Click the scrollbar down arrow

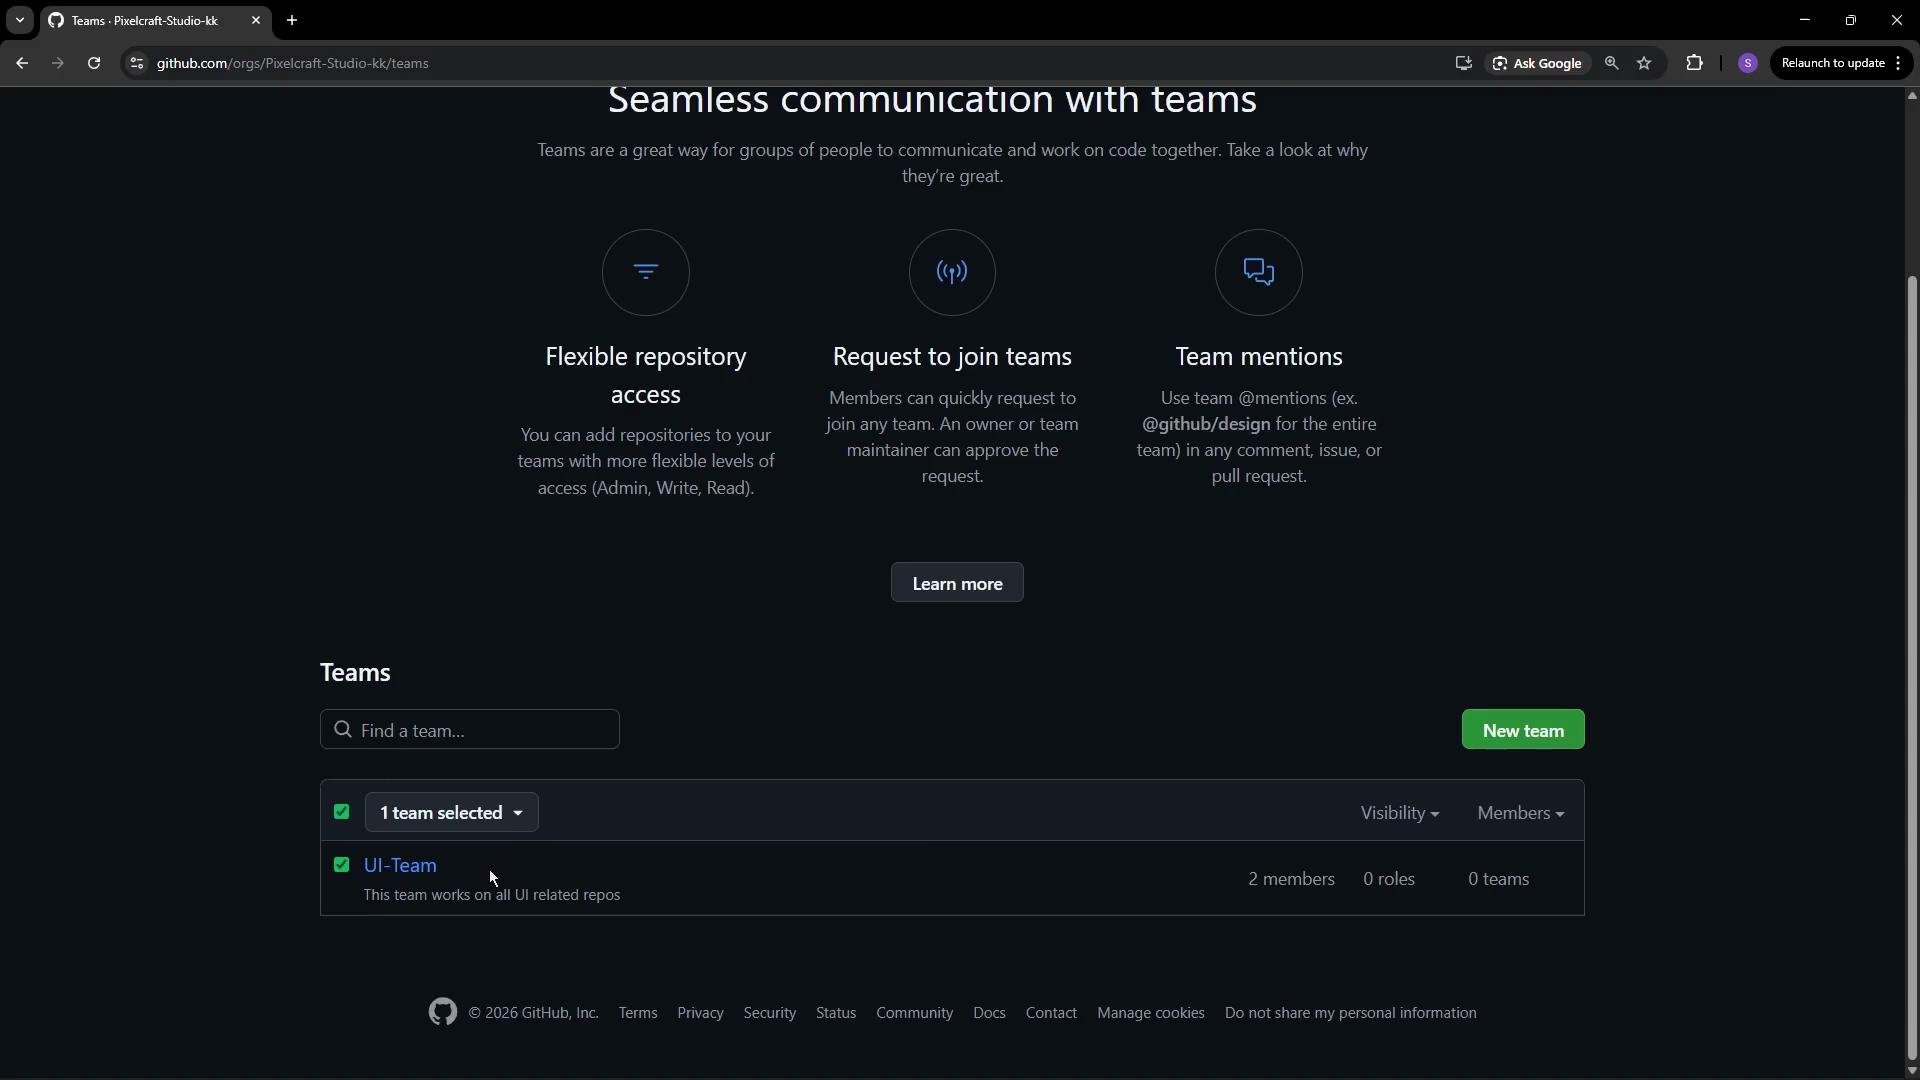click(1912, 1071)
